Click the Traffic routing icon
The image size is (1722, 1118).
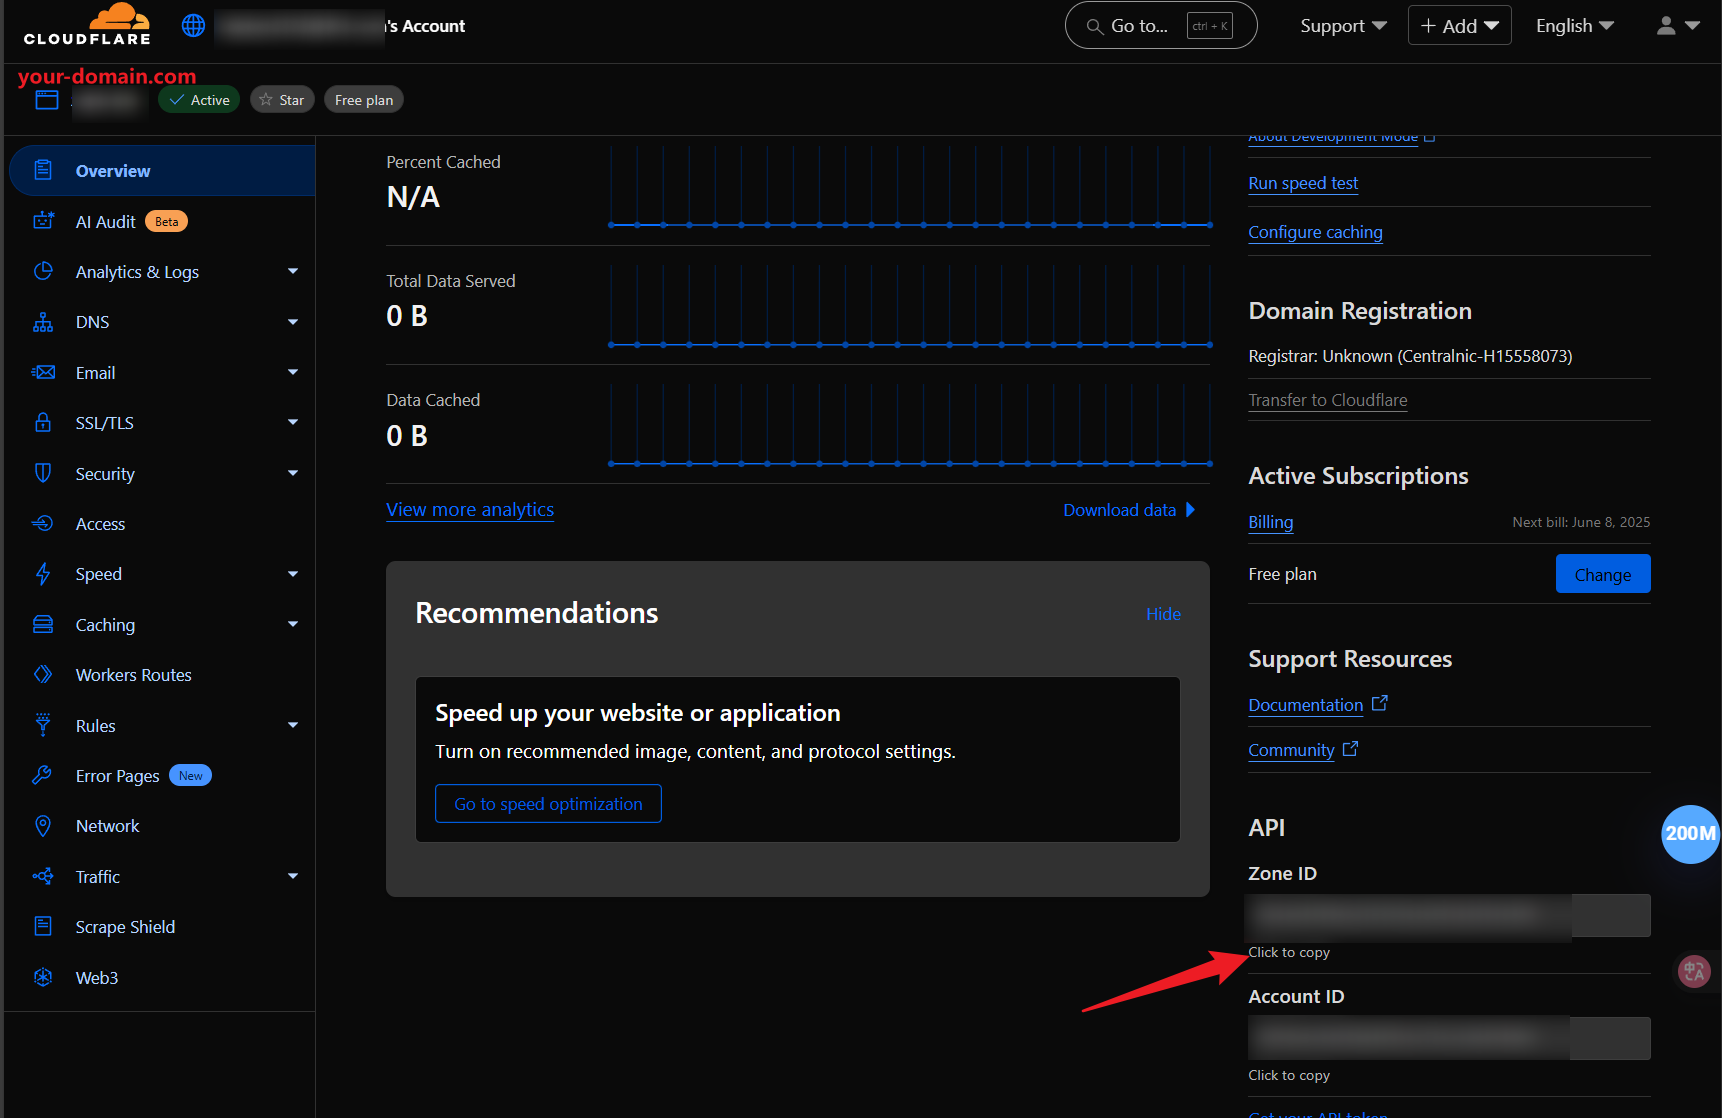click(x=43, y=876)
